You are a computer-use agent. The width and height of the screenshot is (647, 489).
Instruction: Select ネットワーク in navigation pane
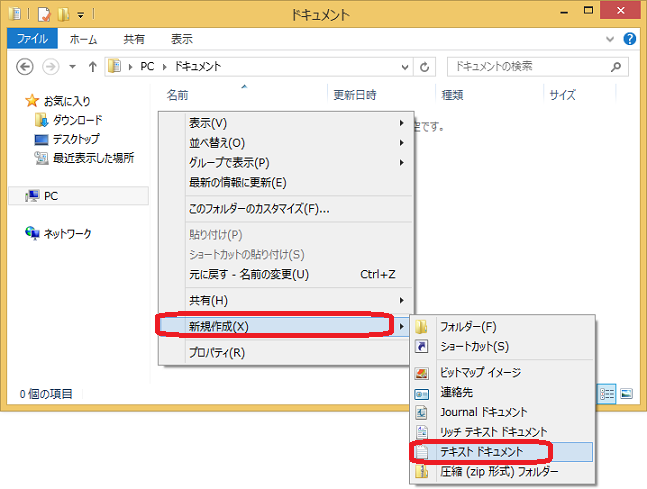67,233
